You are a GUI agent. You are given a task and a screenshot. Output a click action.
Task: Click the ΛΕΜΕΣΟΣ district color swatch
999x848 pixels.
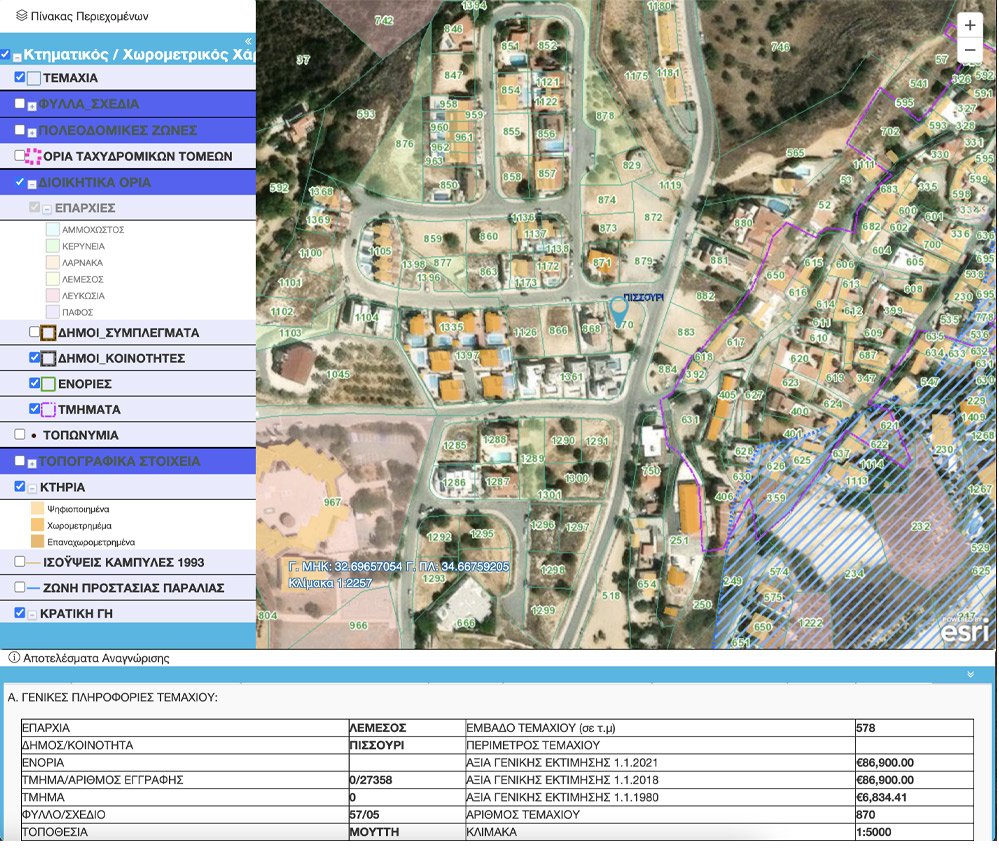click(x=53, y=279)
